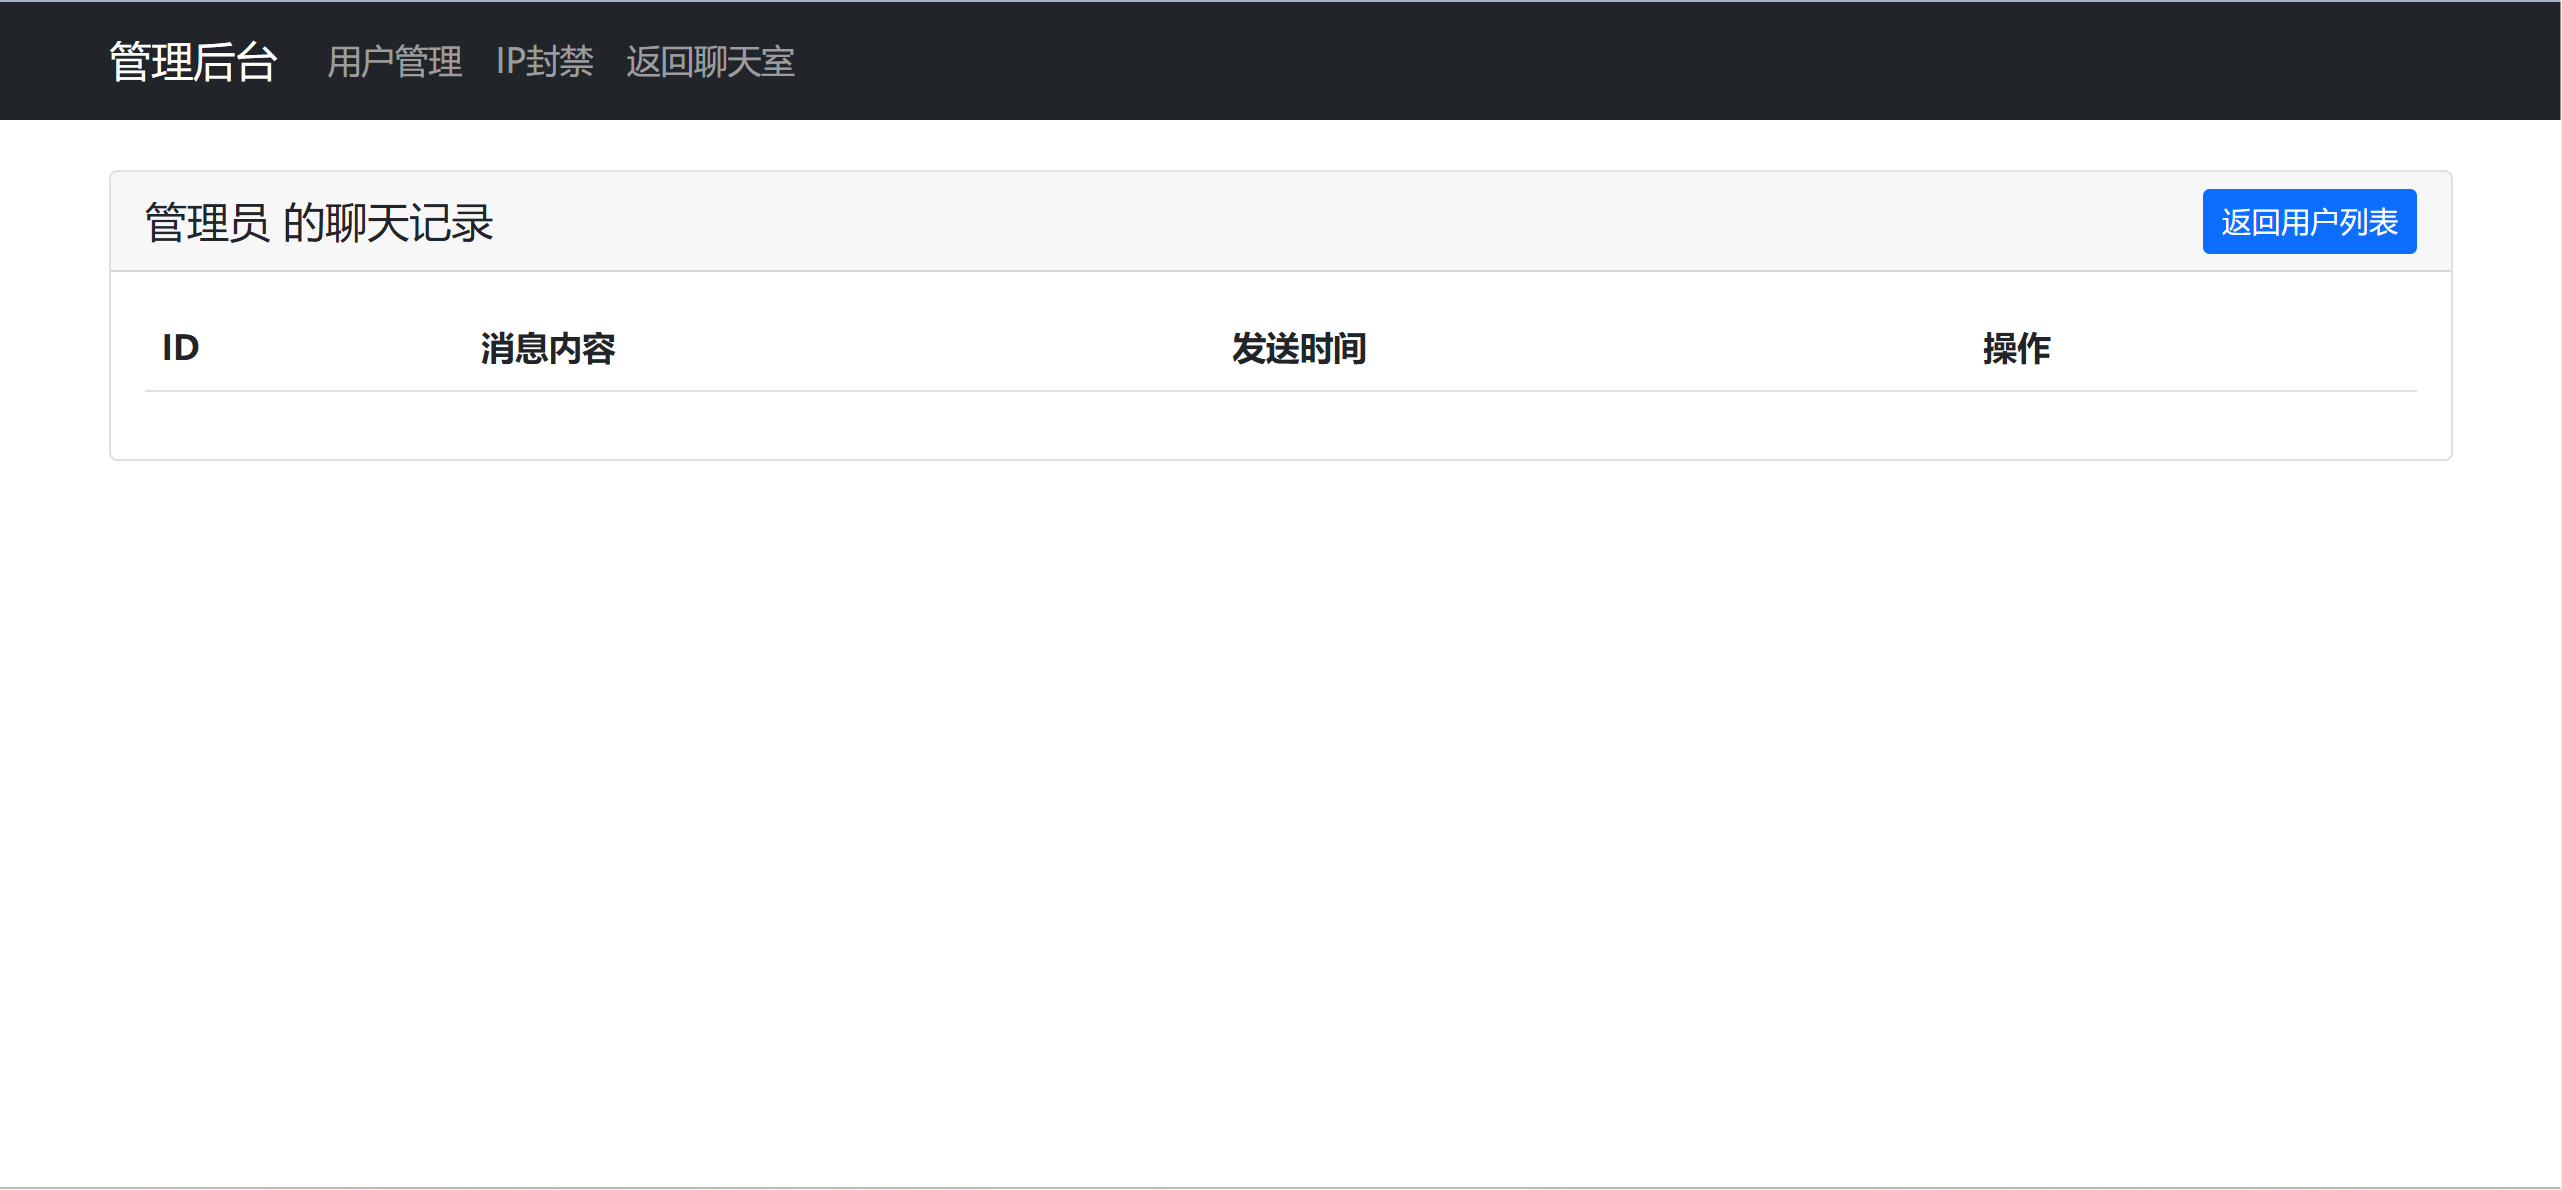Viewport: 2562px width, 1190px height.
Task: Click the 操作 column header
Action: coord(2016,347)
